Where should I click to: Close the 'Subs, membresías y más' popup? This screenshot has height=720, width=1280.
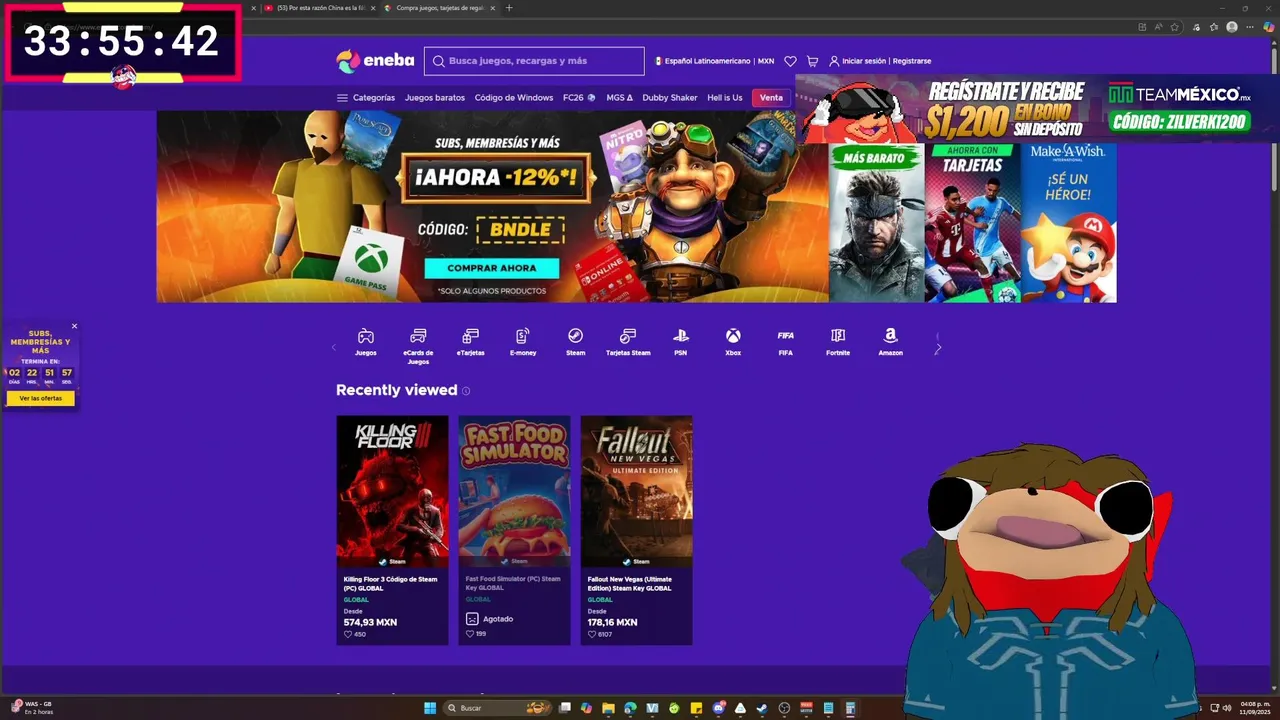(x=74, y=326)
